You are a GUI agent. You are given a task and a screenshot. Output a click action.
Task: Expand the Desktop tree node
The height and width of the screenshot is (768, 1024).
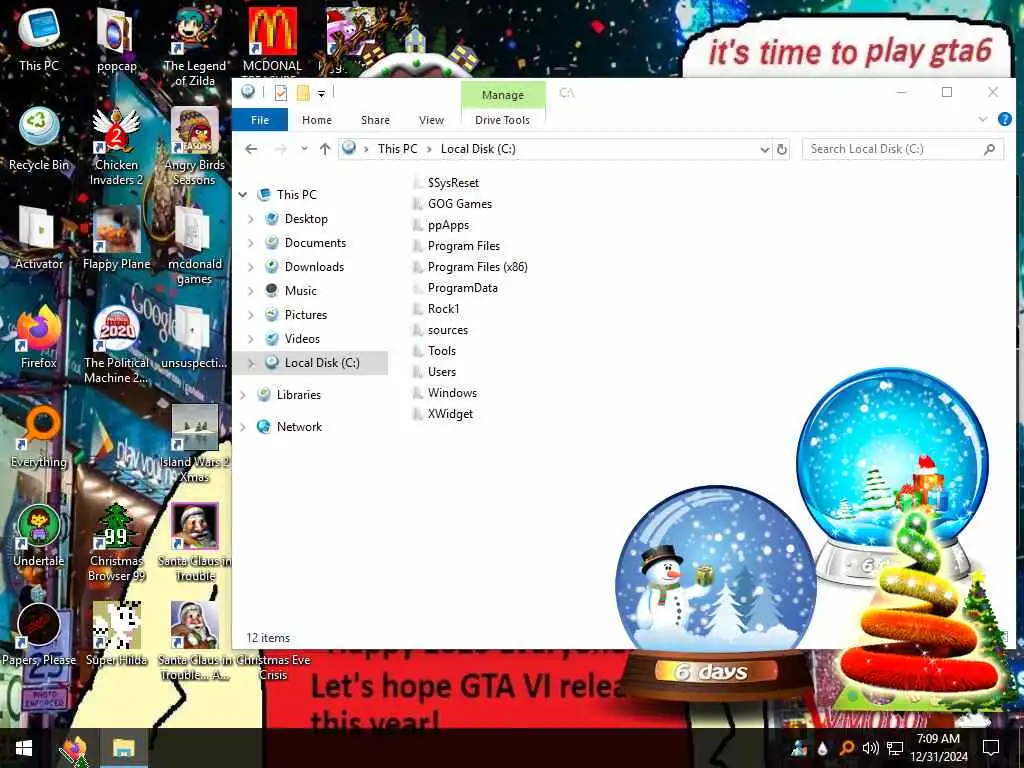tap(251, 219)
